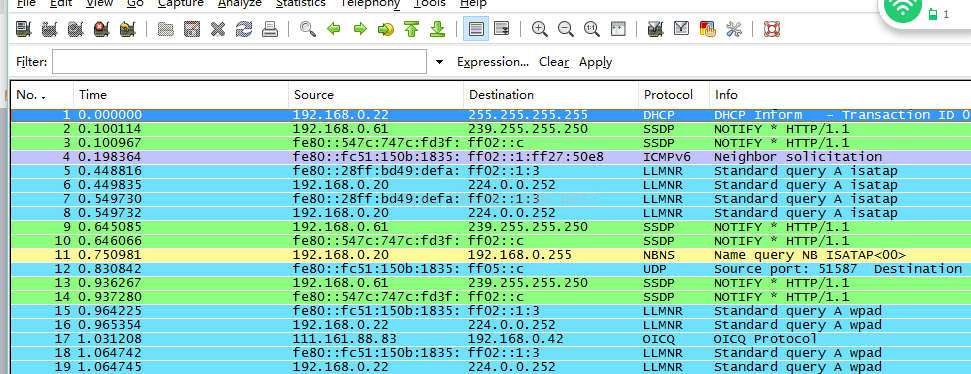Click the Expression... button
This screenshot has width=971, height=374.
click(x=493, y=62)
